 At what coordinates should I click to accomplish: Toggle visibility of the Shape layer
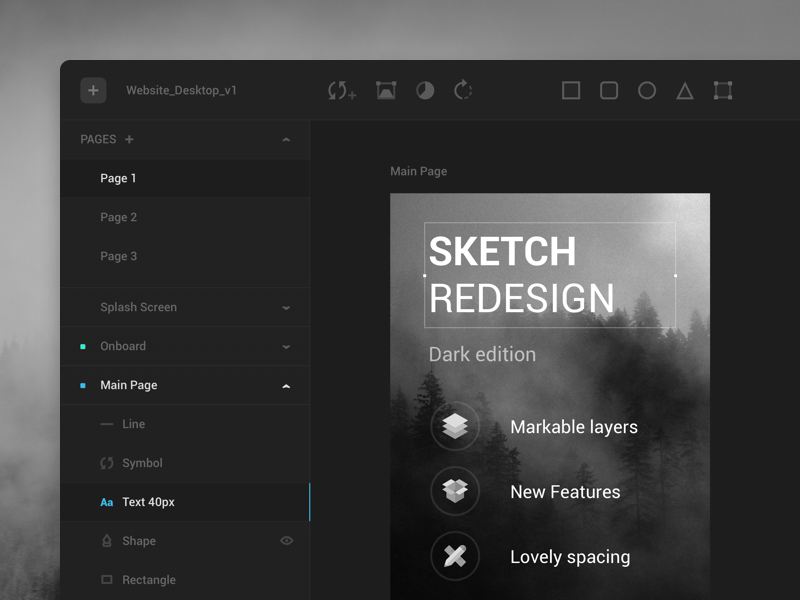[287, 541]
